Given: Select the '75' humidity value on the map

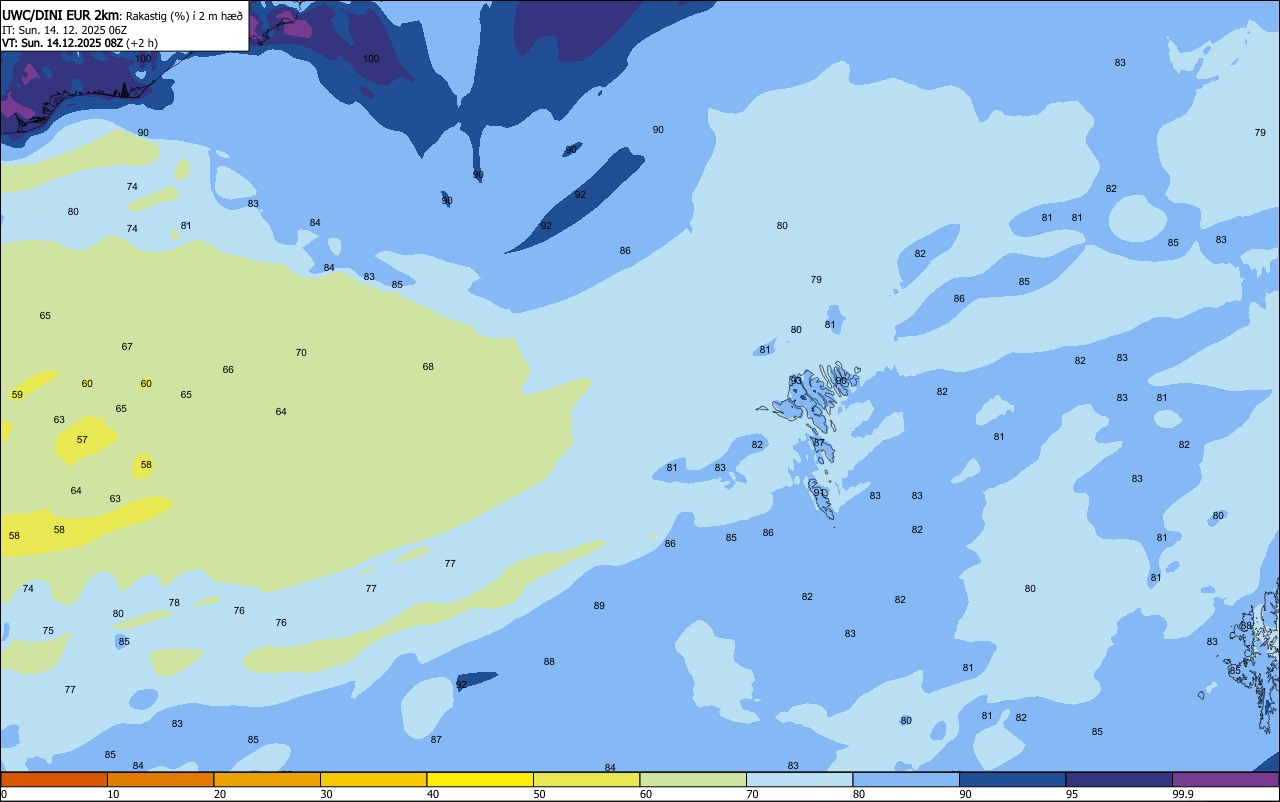Looking at the screenshot, I should coord(48,631).
